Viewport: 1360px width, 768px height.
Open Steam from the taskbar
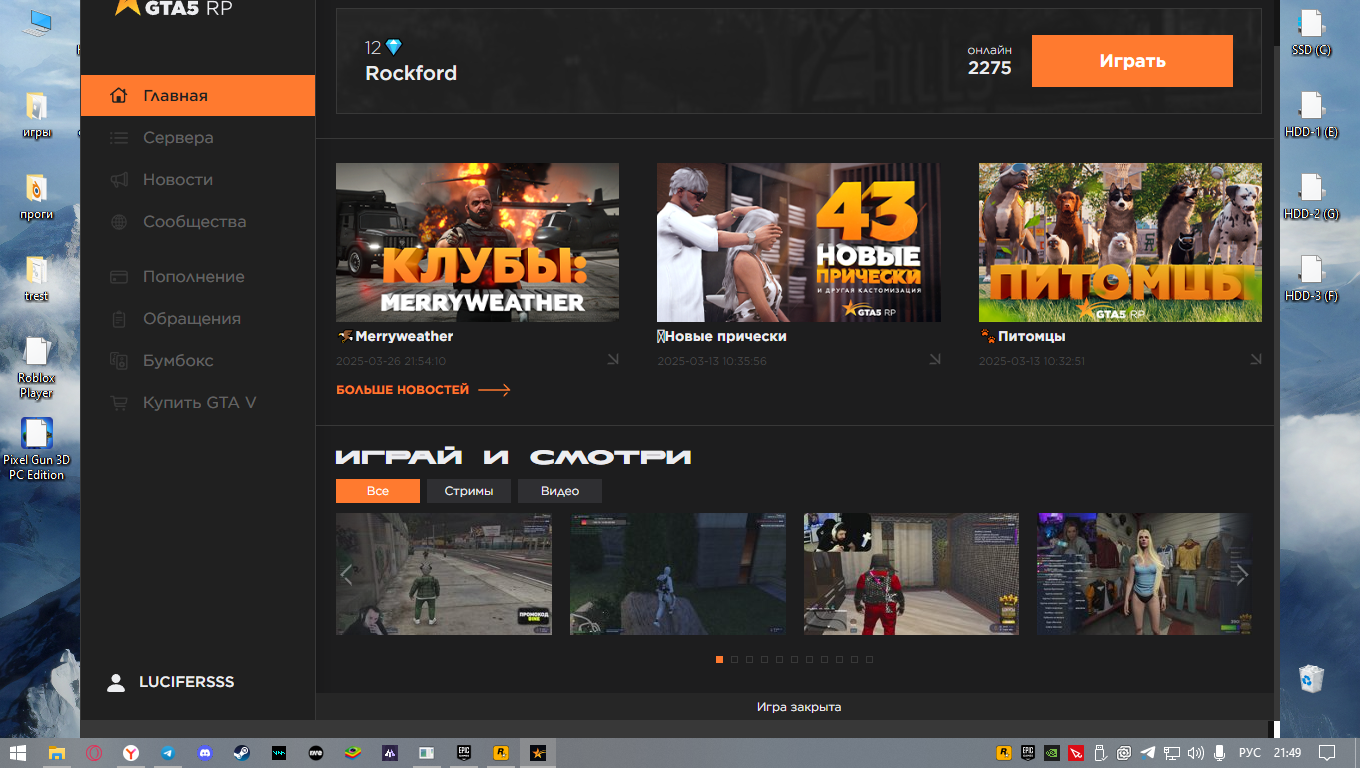(x=241, y=753)
